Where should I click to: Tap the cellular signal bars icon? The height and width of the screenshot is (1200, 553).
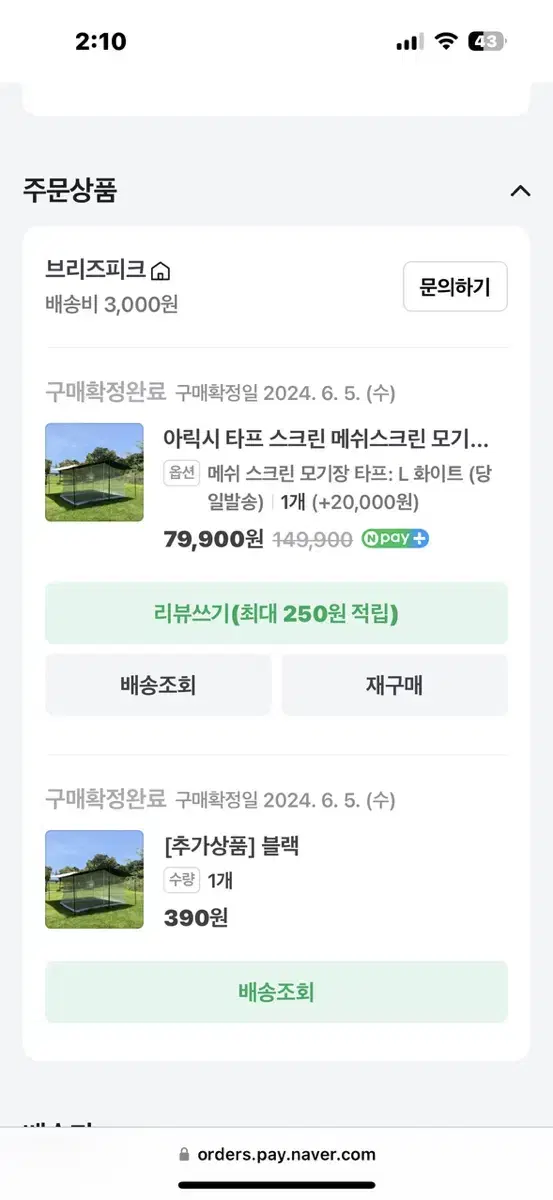(410, 43)
